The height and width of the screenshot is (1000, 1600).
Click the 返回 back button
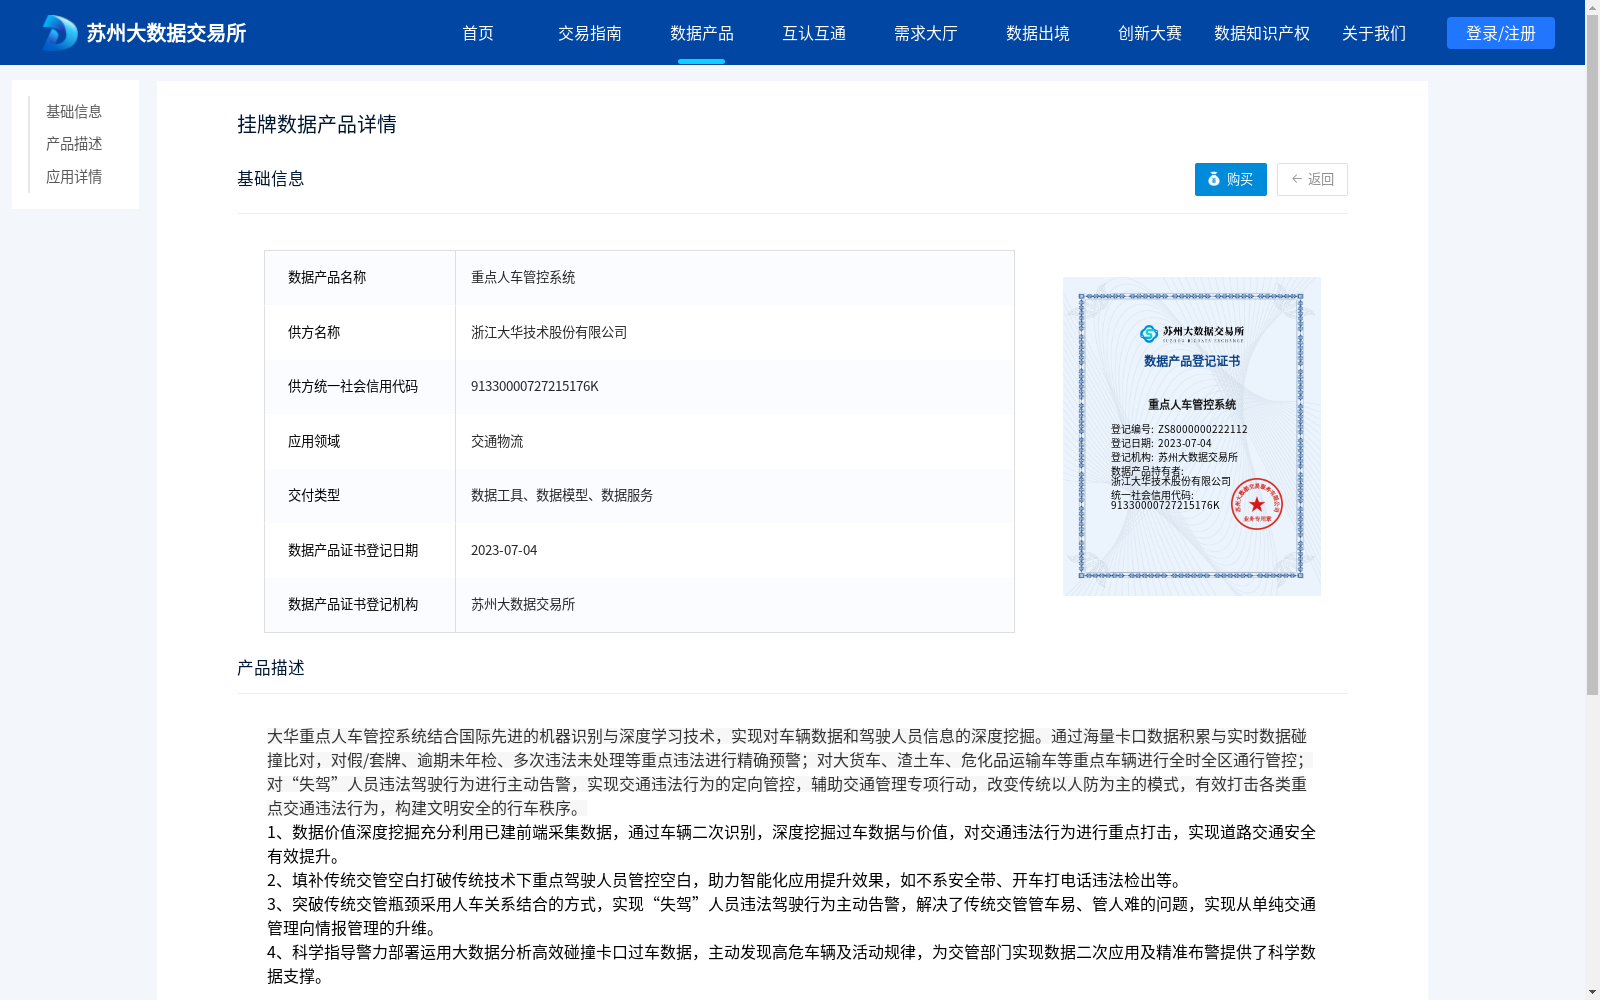pos(1312,179)
